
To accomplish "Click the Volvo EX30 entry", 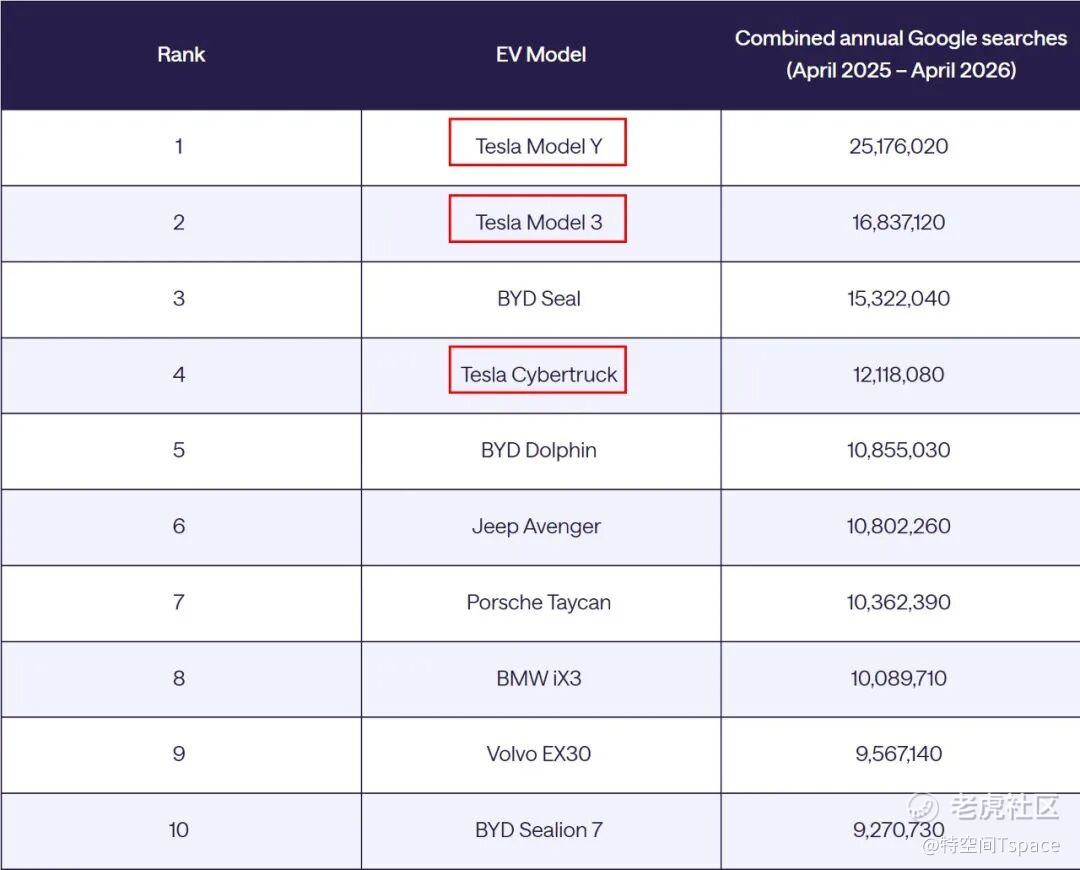I will (539, 754).
